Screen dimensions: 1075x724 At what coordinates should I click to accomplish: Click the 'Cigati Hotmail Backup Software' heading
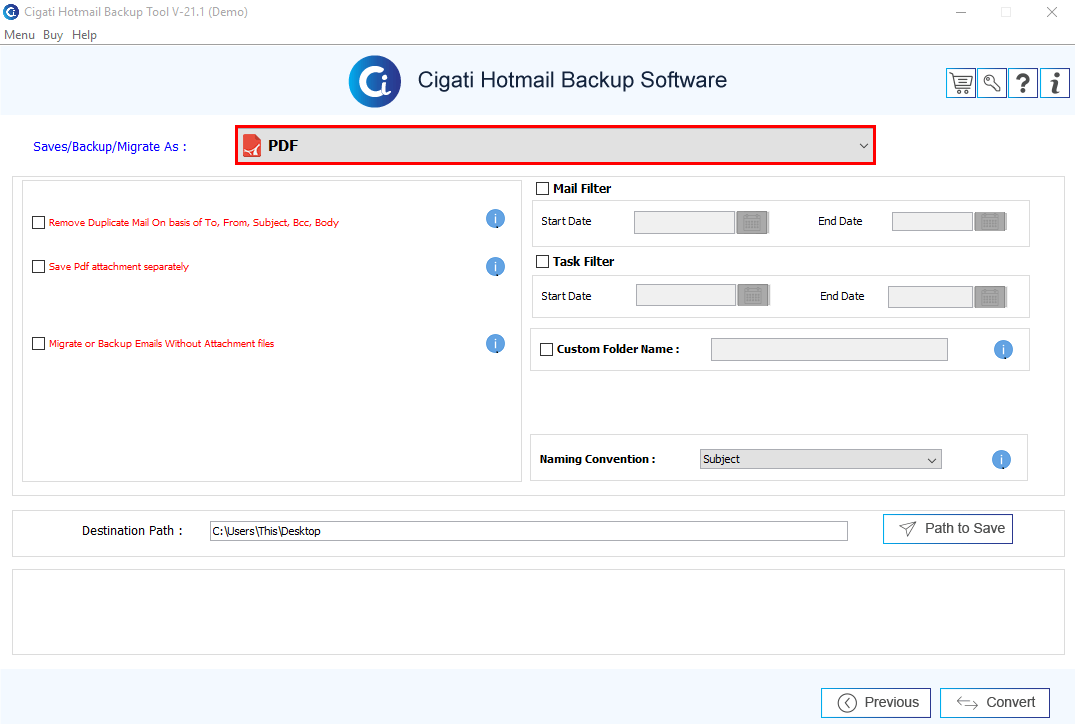click(572, 80)
